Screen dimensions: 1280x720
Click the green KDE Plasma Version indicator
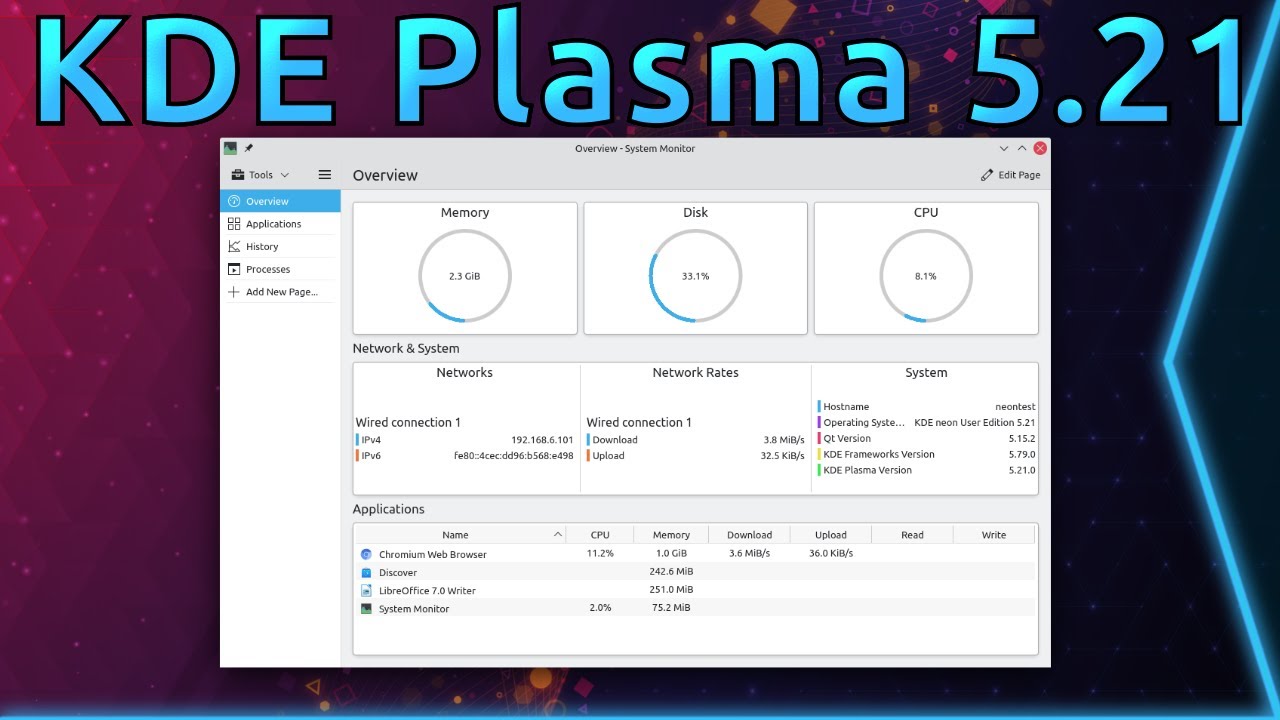[819, 470]
